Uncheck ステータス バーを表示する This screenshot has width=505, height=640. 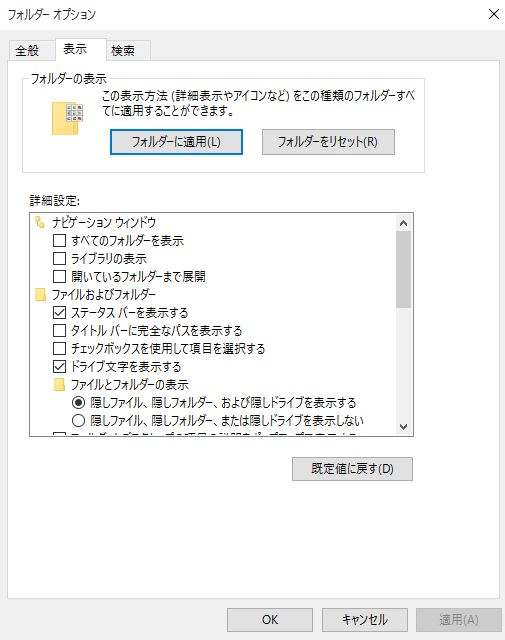click(x=60, y=313)
